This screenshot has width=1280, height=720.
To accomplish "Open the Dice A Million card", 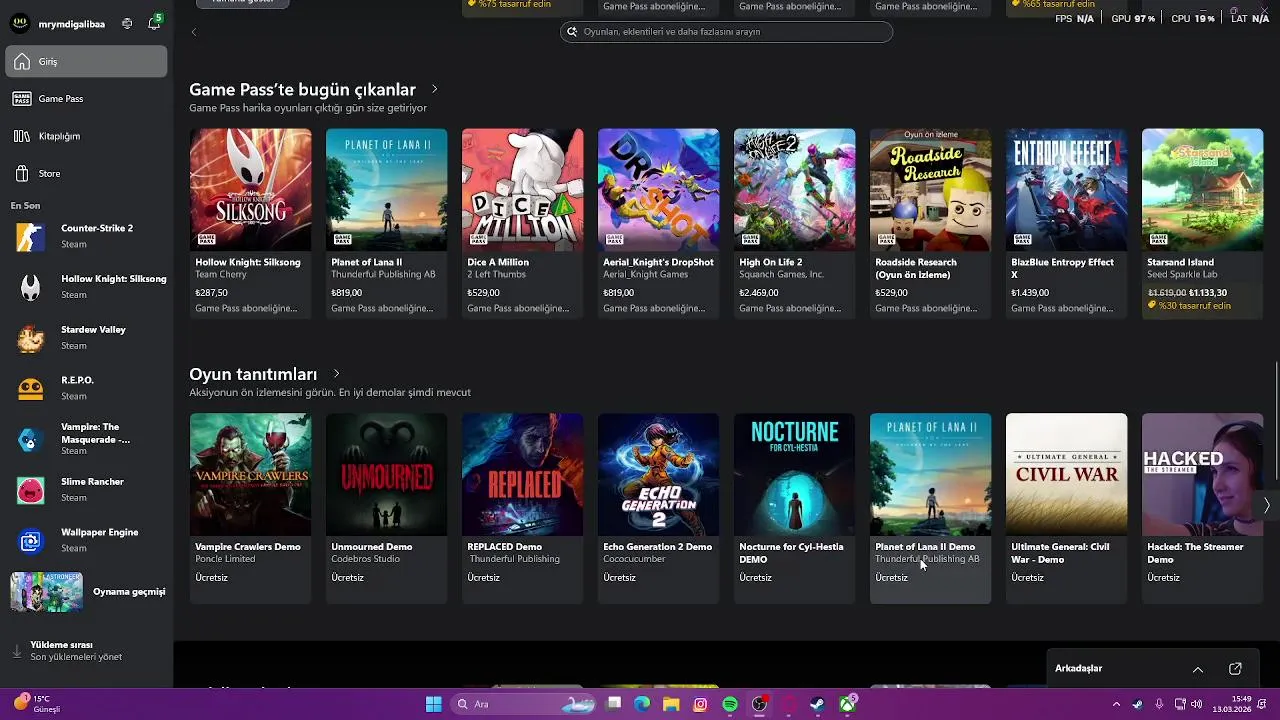I will pyautogui.click(x=522, y=224).
